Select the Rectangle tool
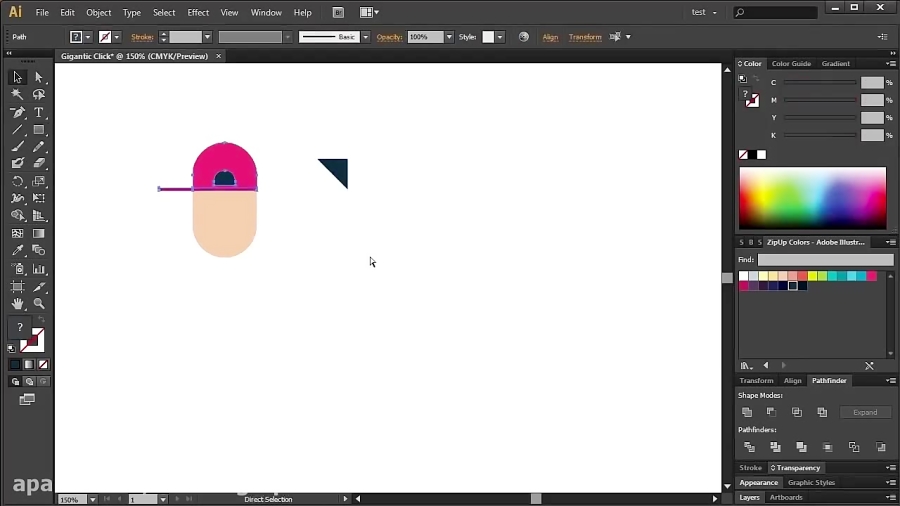This screenshot has height=506, width=900. [x=38, y=130]
